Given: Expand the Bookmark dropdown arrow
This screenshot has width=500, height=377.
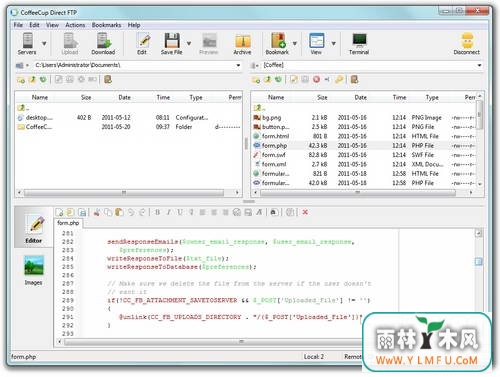Looking at the screenshot, I should click(x=295, y=43).
